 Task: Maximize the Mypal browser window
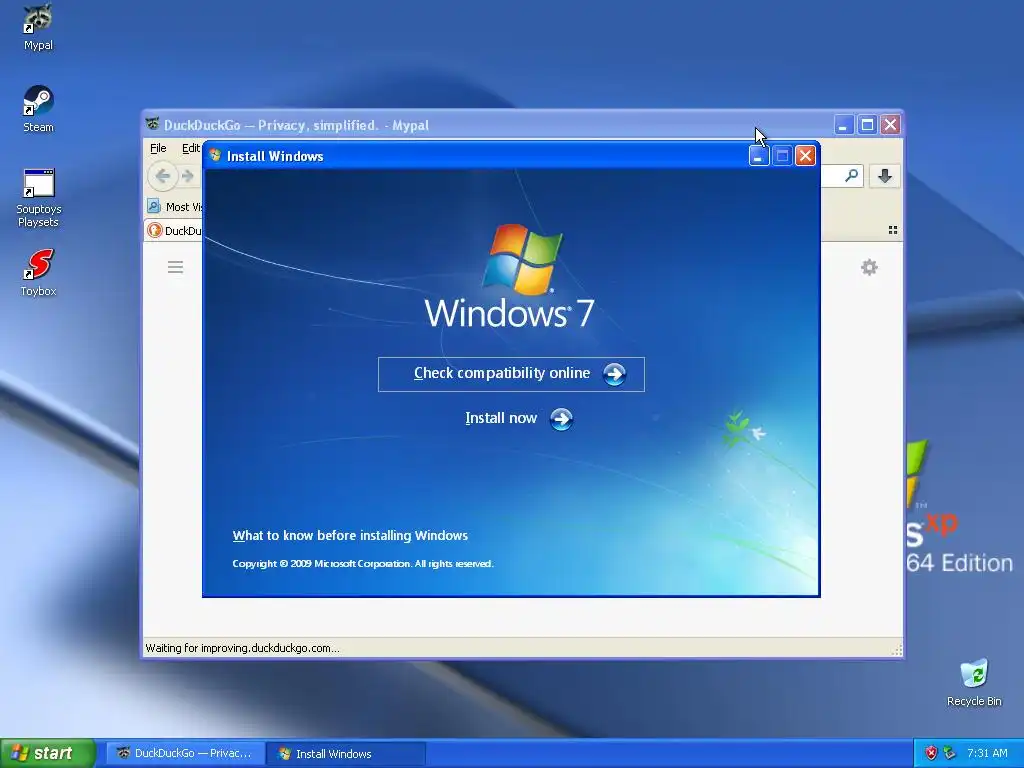pos(867,125)
